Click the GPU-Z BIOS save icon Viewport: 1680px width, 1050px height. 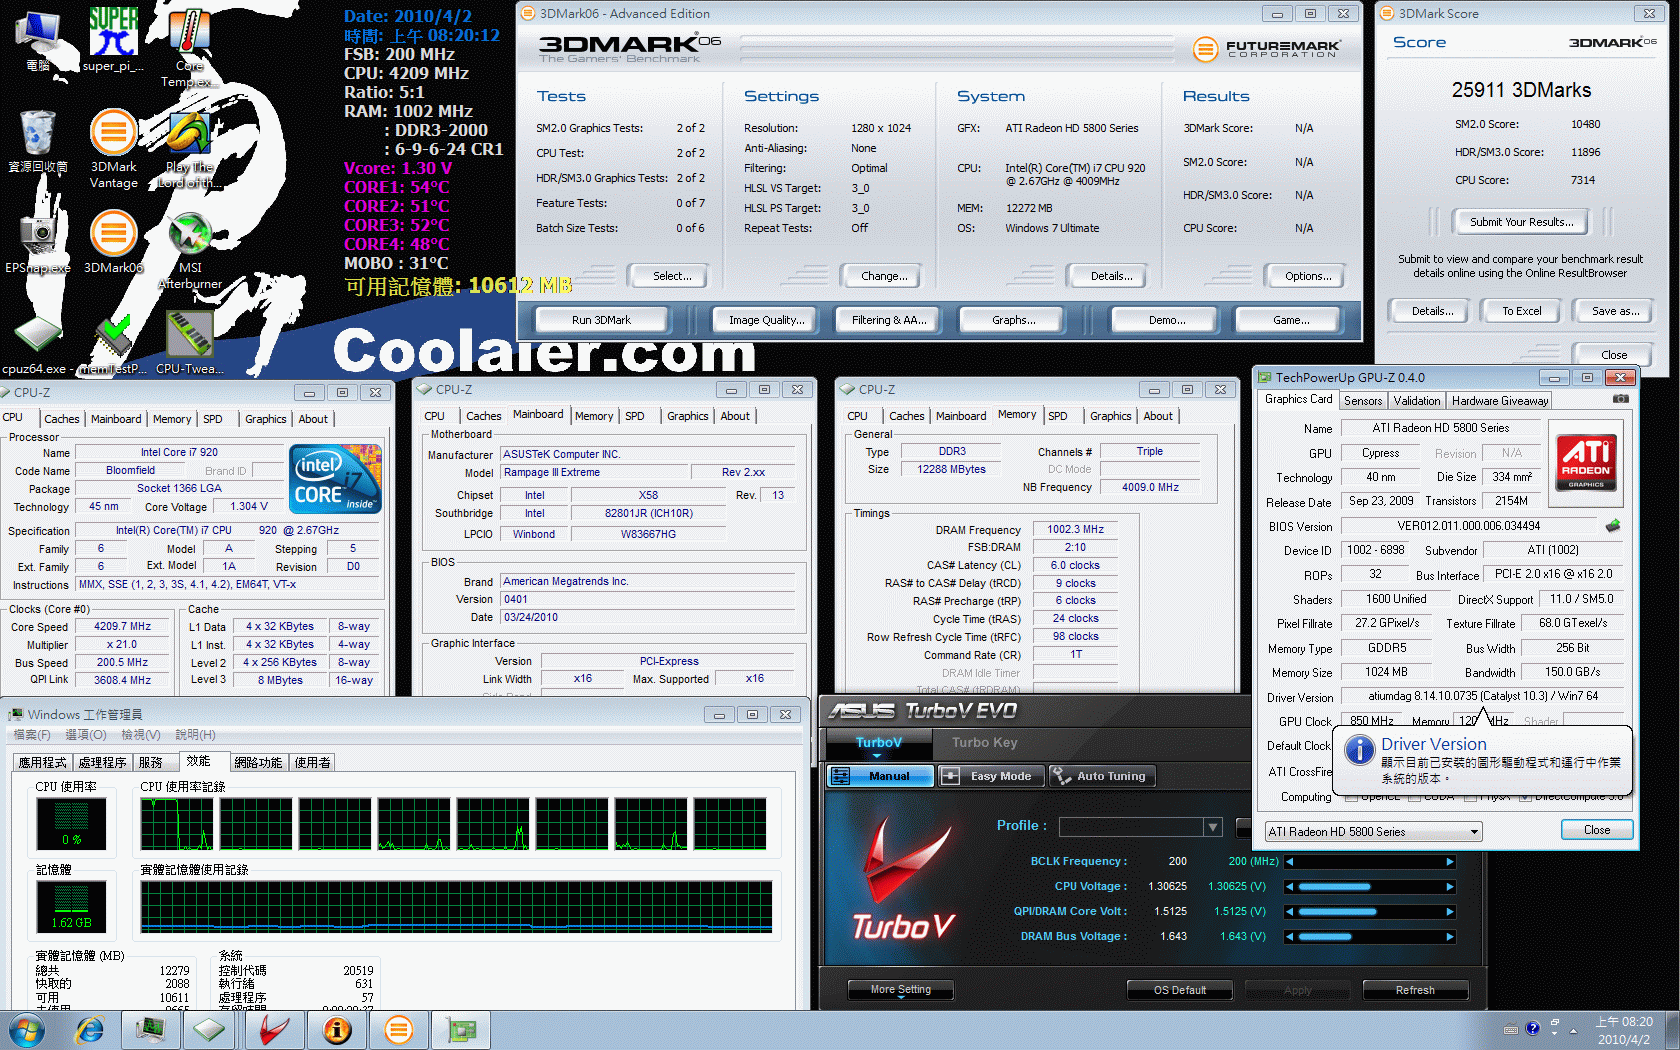click(1612, 525)
